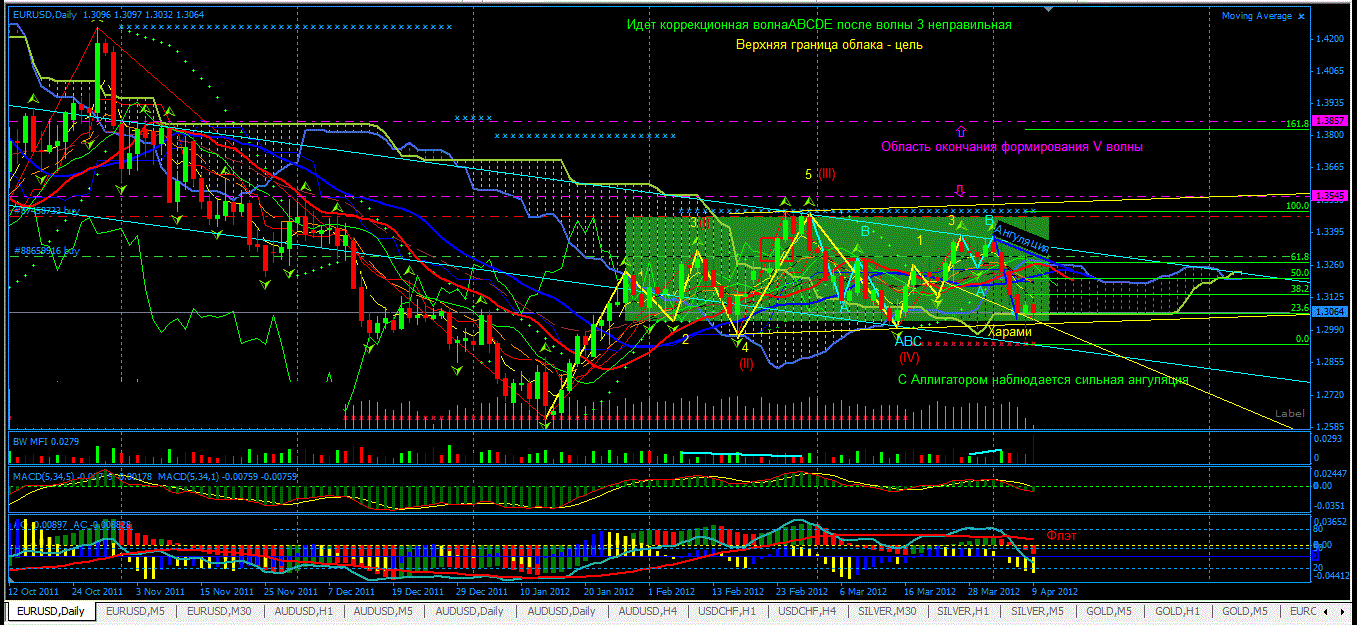Click the BW MFI 0.0279 indicator label
The height and width of the screenshot is (625, 1357).
[x=45, y=441]
